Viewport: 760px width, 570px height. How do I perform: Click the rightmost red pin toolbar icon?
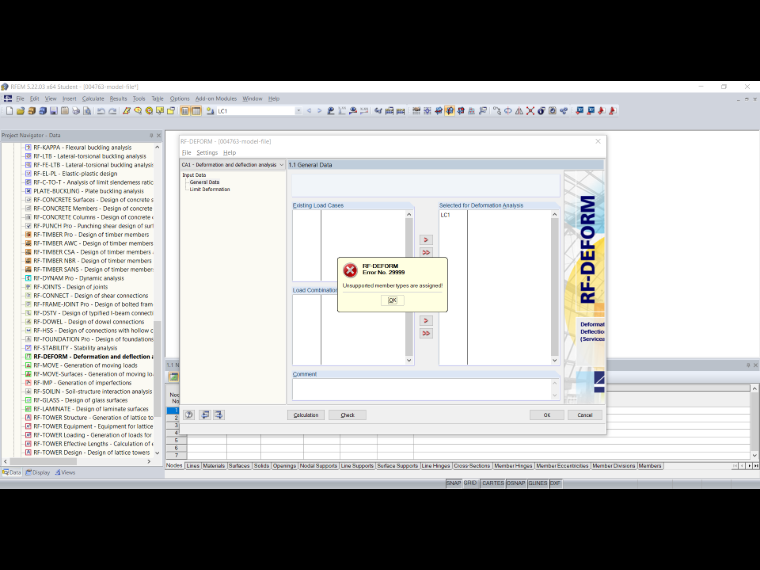[612, 111]
